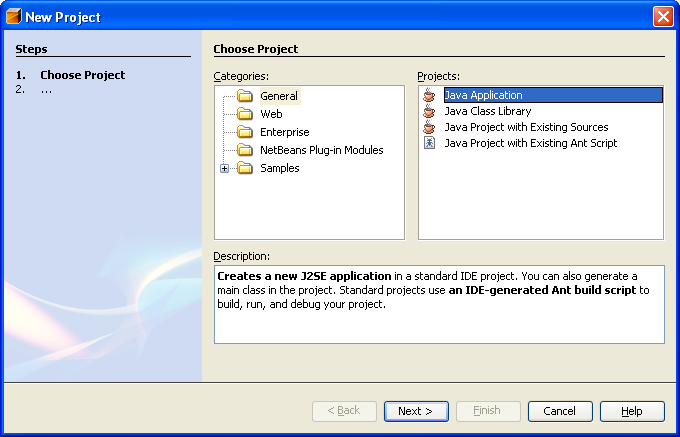Click the Steps heading
The height and width of the screenshot is (437, 680).
[x=31, y=49]
